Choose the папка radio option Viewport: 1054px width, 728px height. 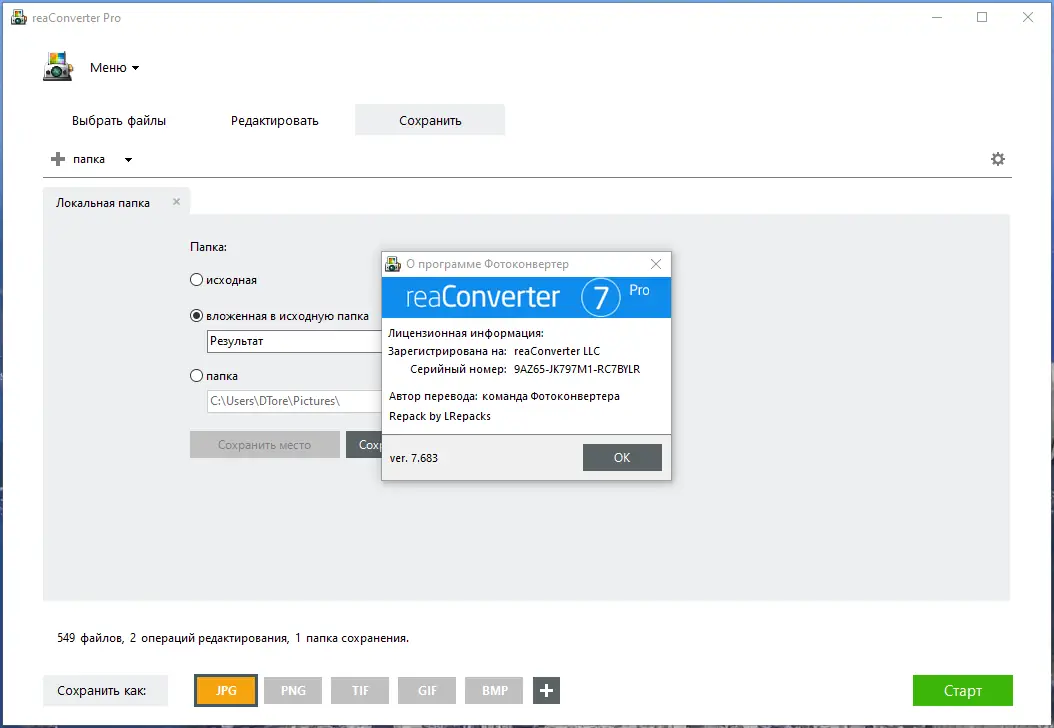point(196,375)
